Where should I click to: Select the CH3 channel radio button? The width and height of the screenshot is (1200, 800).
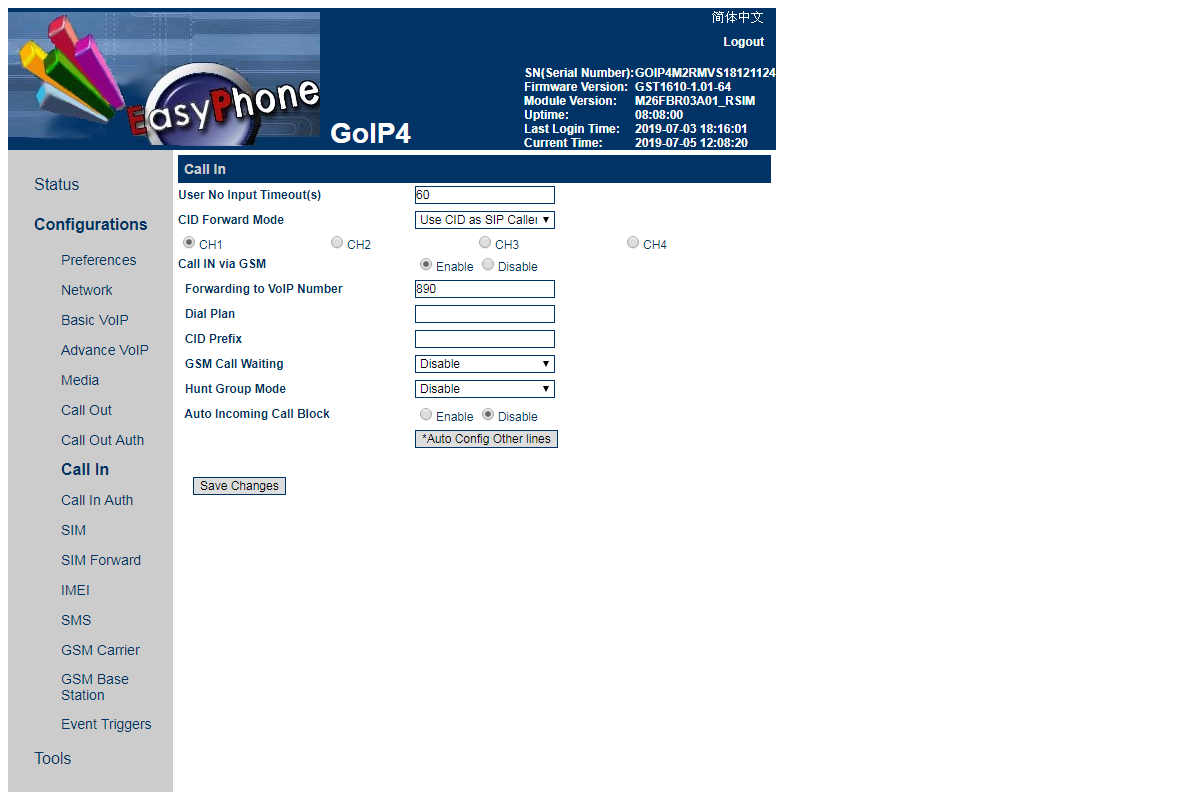(485, 243)
